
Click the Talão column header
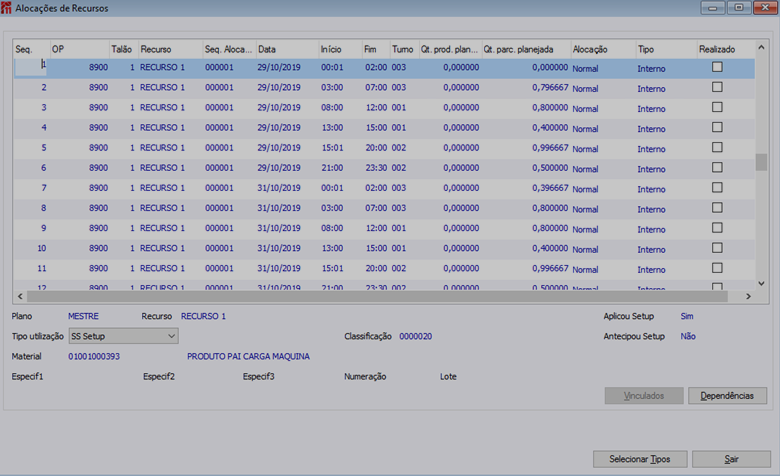[x=123, y=49]
